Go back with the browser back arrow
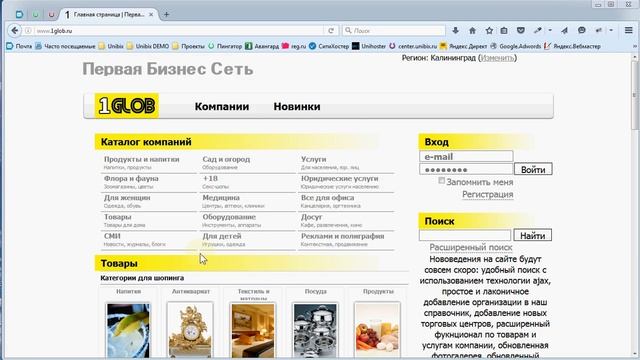The width and height of the screenshot is (640, 360). (x=15, y=31)
